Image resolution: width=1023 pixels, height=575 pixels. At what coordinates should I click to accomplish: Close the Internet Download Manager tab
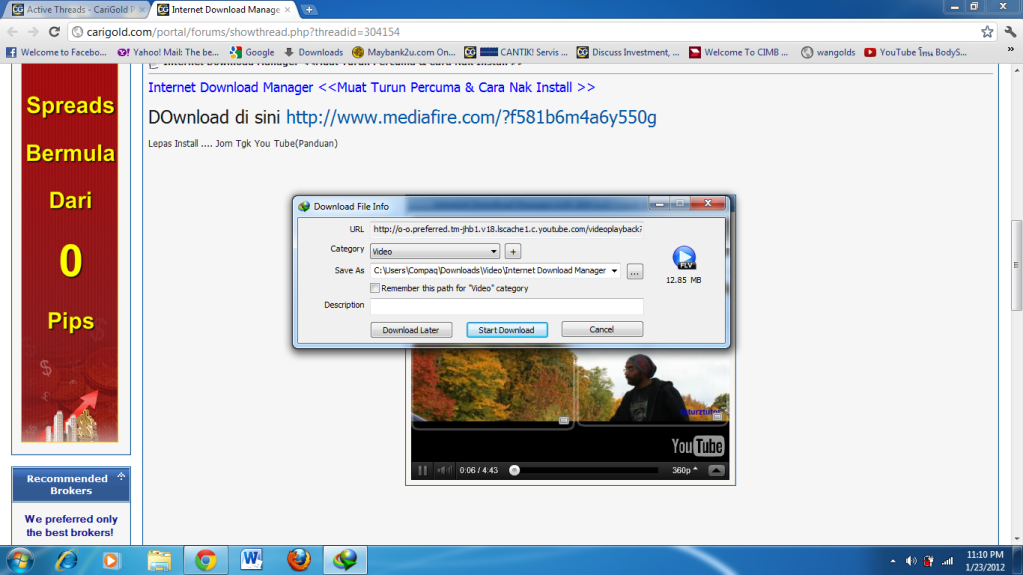click(287, 10)
